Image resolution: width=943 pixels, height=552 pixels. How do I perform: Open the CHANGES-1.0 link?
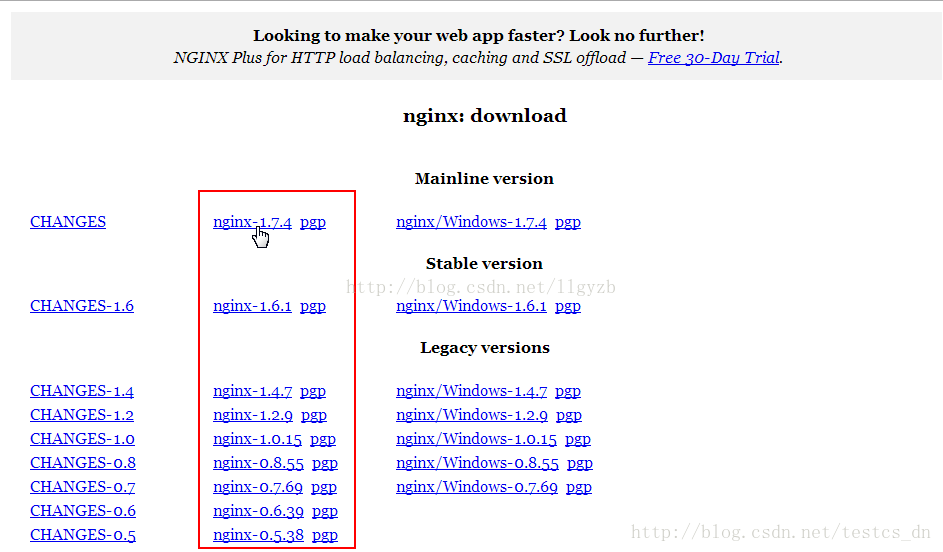(x=82, y=439)
